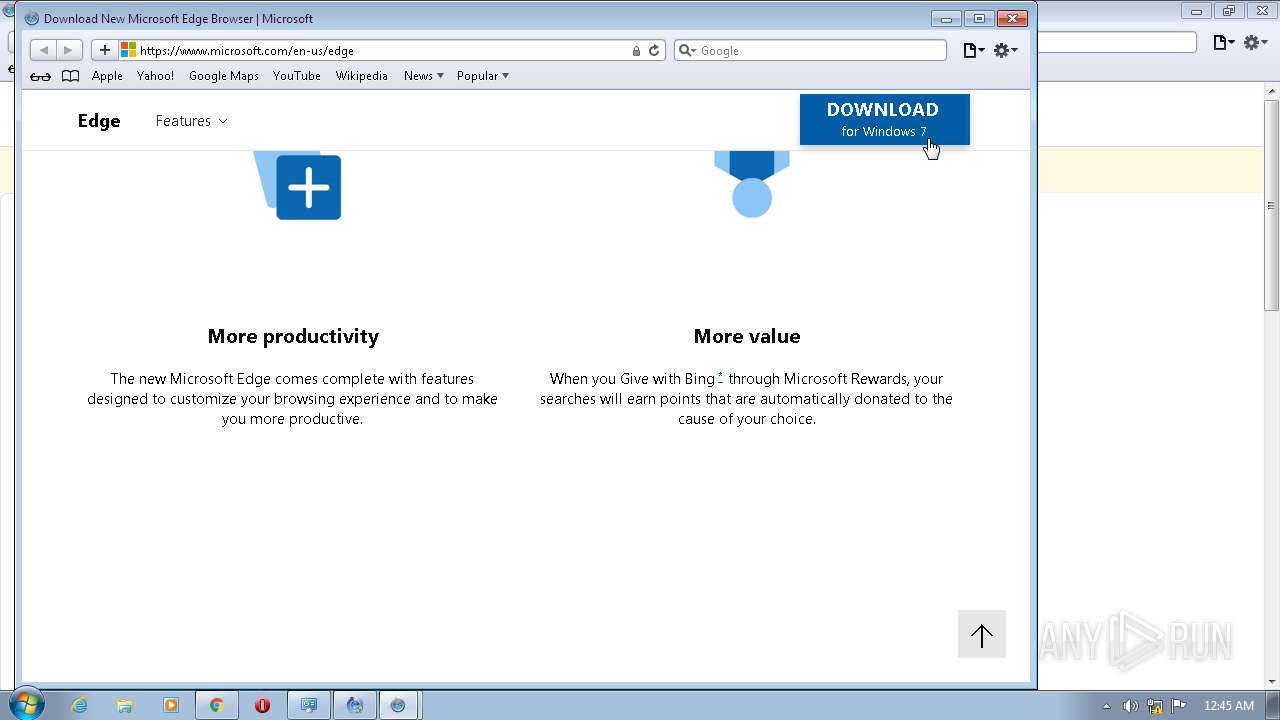
Task: Switch to second Safari window in taskbar
Action: coord(399,705)
